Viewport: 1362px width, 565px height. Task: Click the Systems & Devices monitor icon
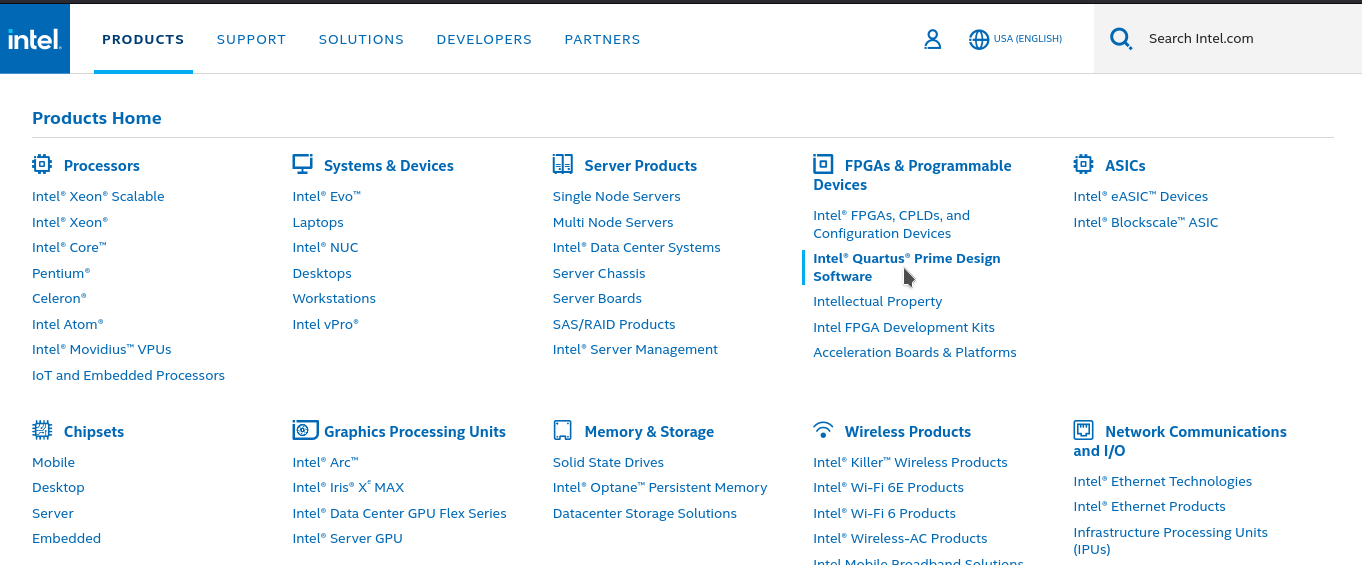point(302,164)
